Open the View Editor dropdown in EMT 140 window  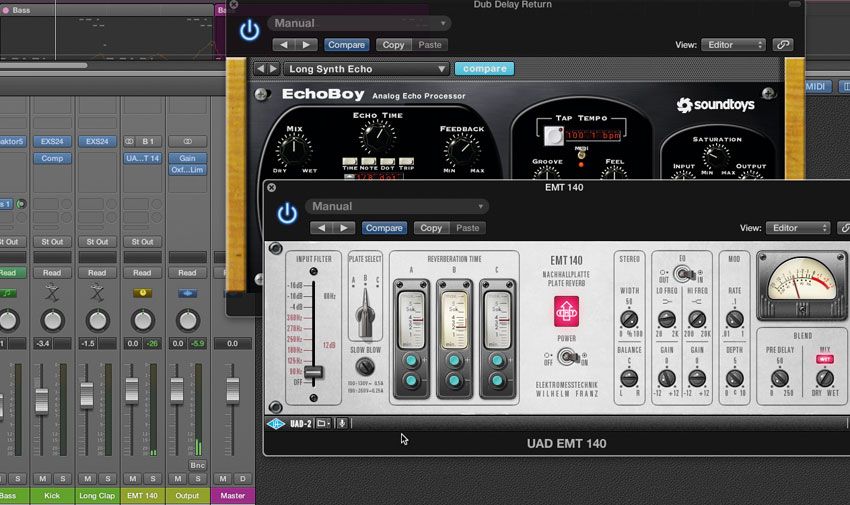[x=798, y=228]
